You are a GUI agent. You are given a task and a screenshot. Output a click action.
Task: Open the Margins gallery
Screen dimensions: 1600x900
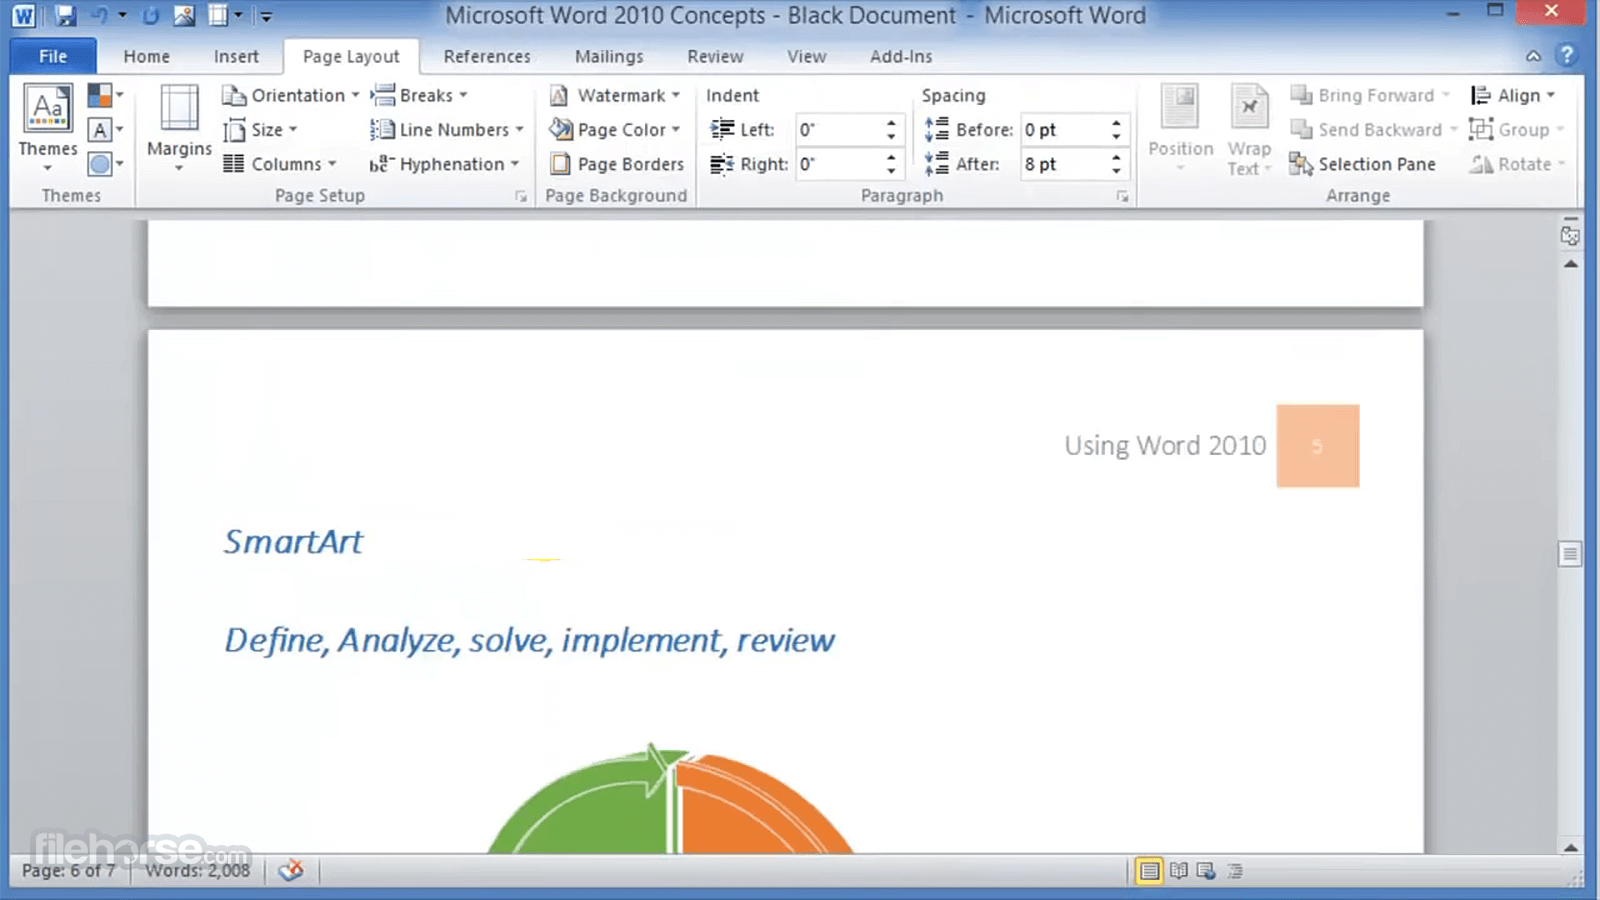179,128
